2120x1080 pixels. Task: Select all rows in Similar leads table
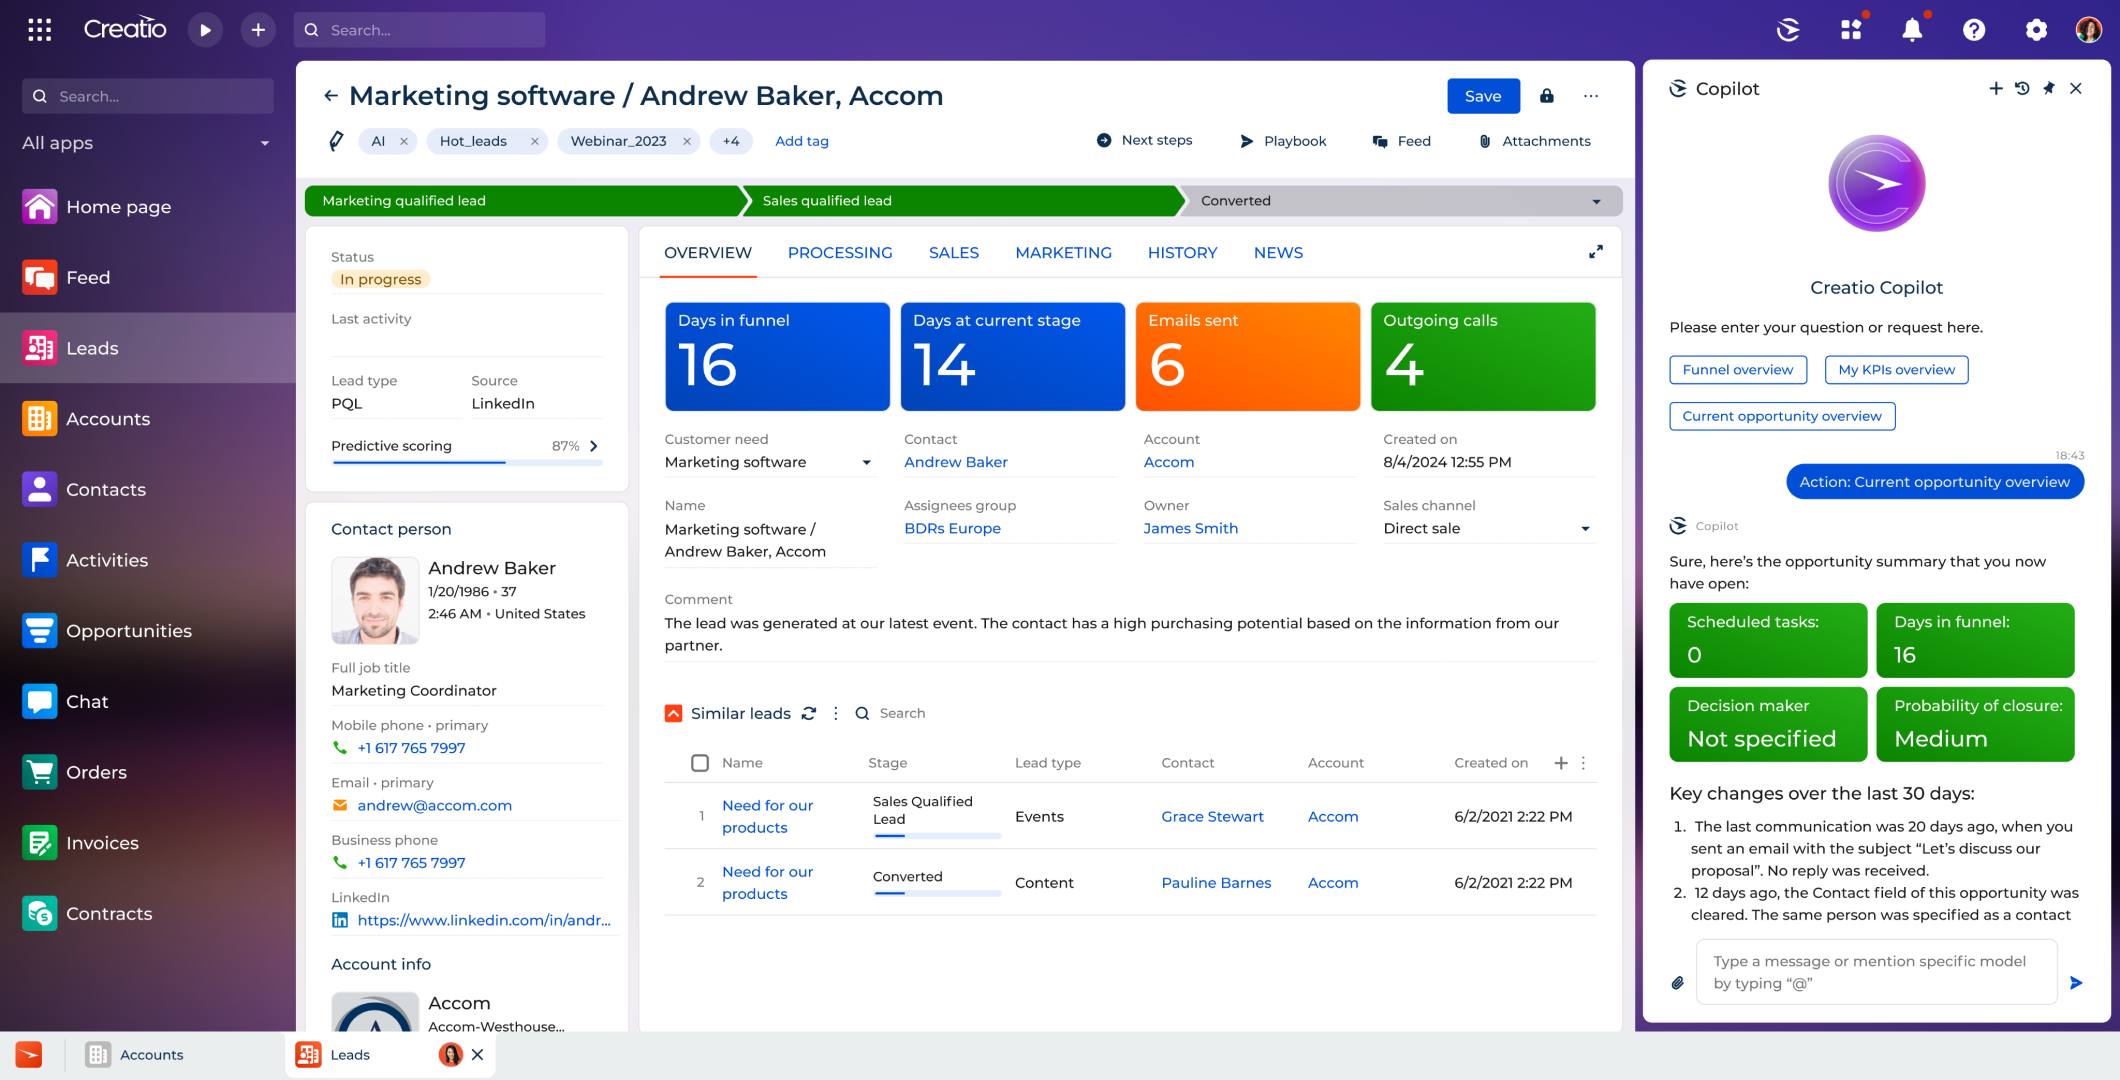699,762
